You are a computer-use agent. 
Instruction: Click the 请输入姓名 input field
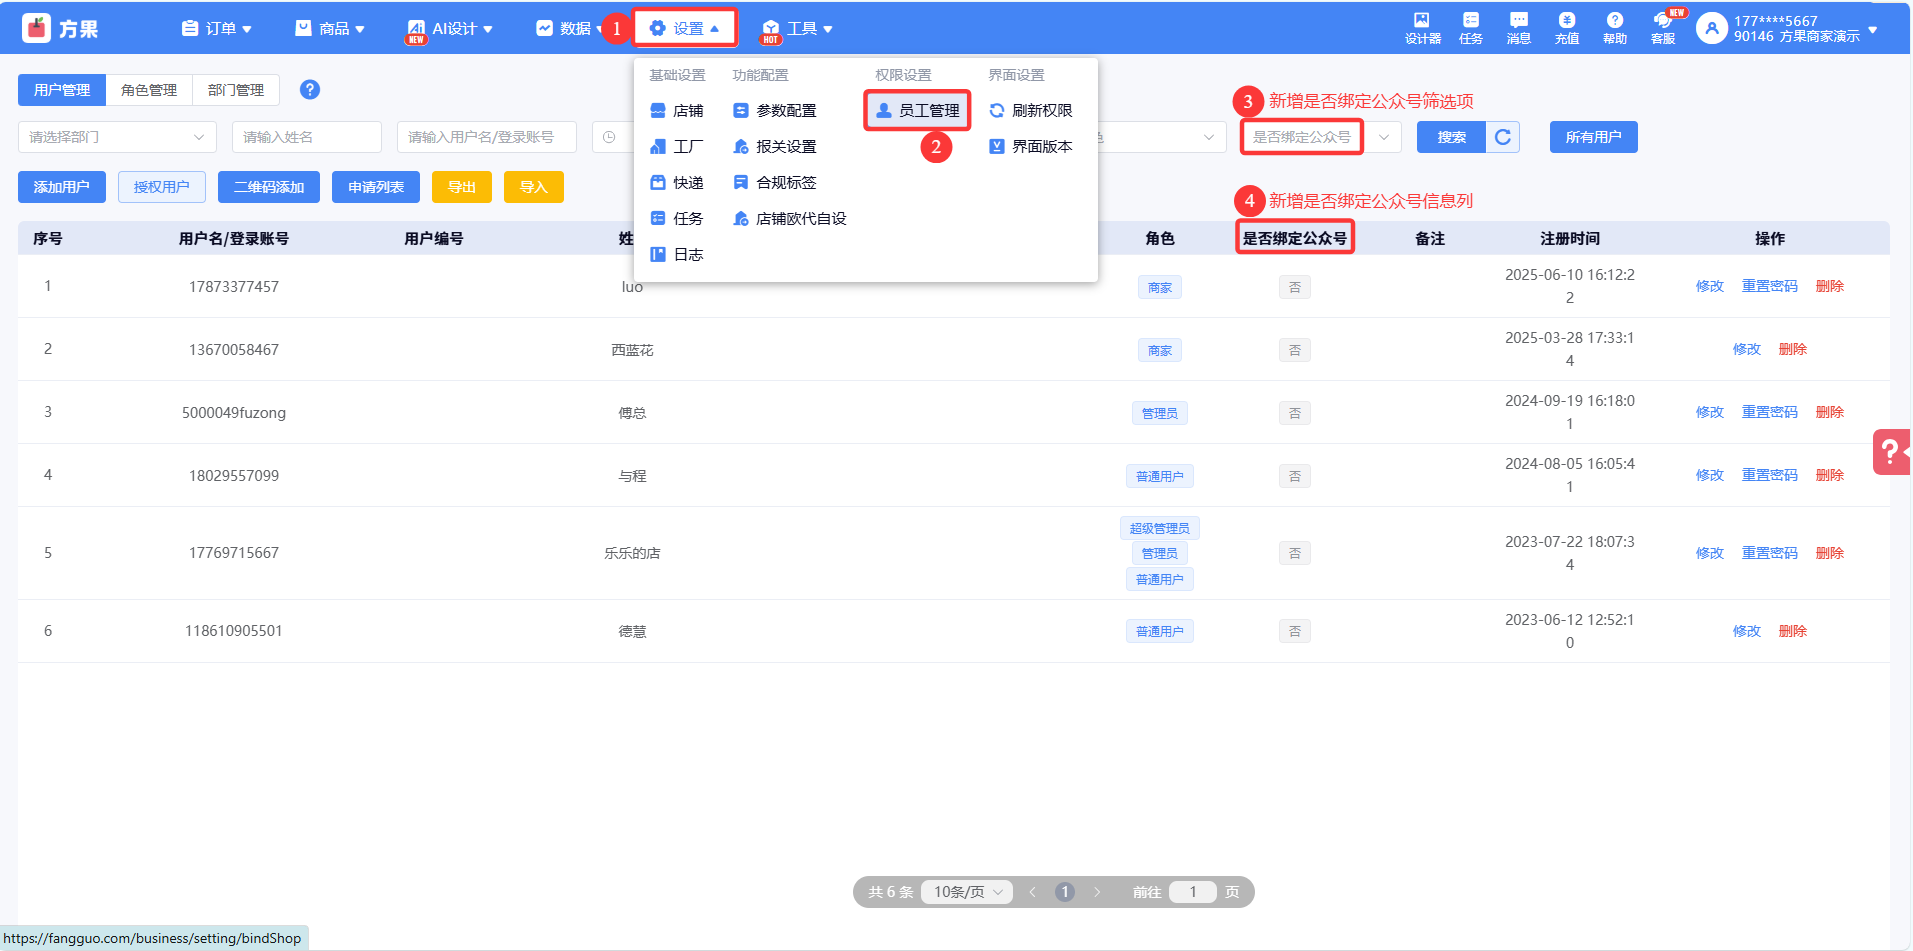(x=306, y=137)
